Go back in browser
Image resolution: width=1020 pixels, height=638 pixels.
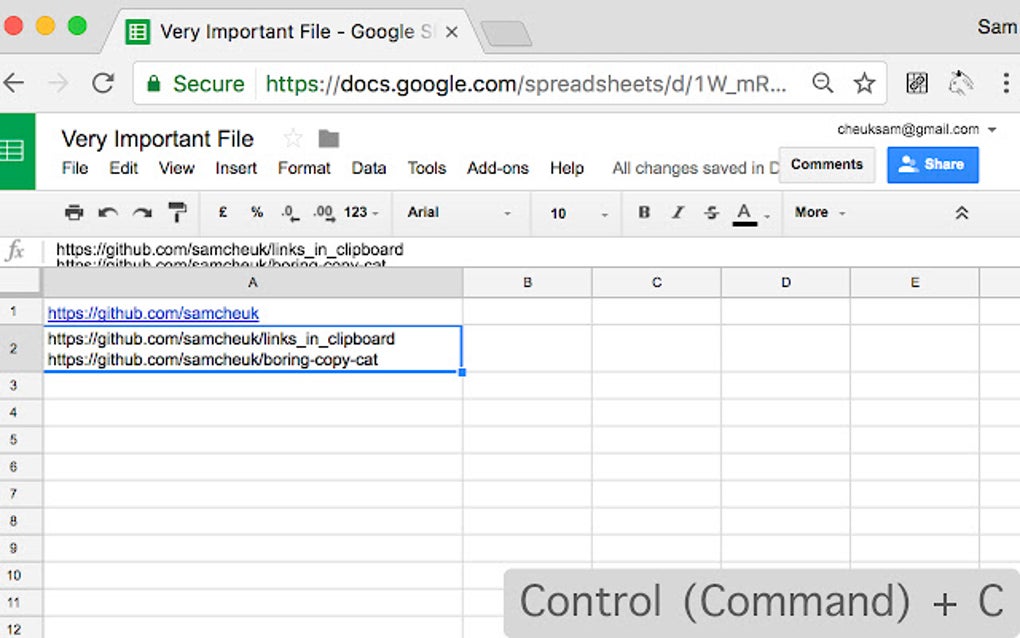click(14, 83)
